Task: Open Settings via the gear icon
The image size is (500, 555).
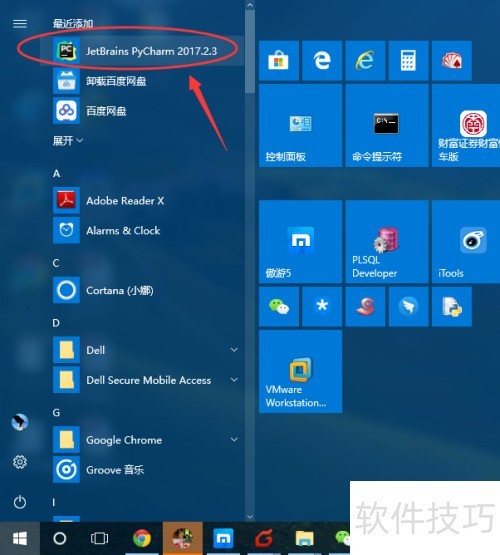Action: [20, 462]
